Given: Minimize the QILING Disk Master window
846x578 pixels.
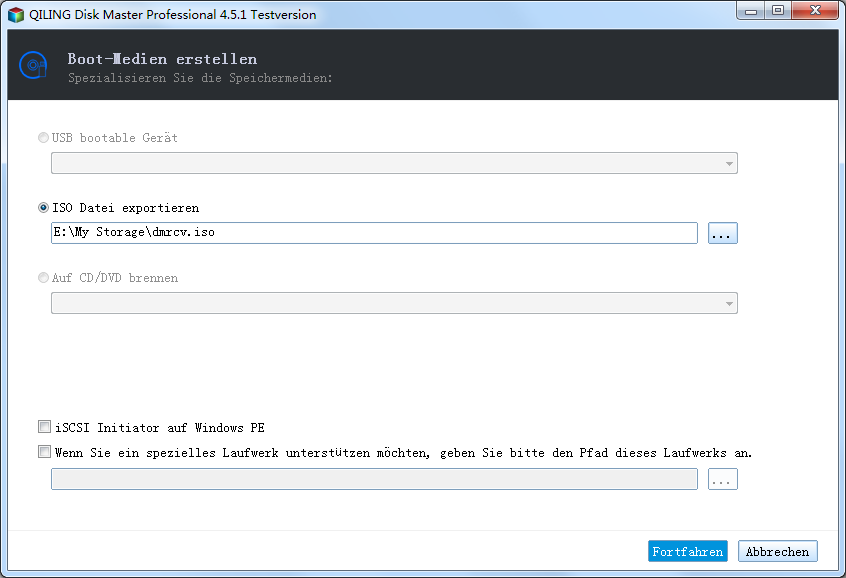Looking at the screenshot, I should [x=751, y=11].
